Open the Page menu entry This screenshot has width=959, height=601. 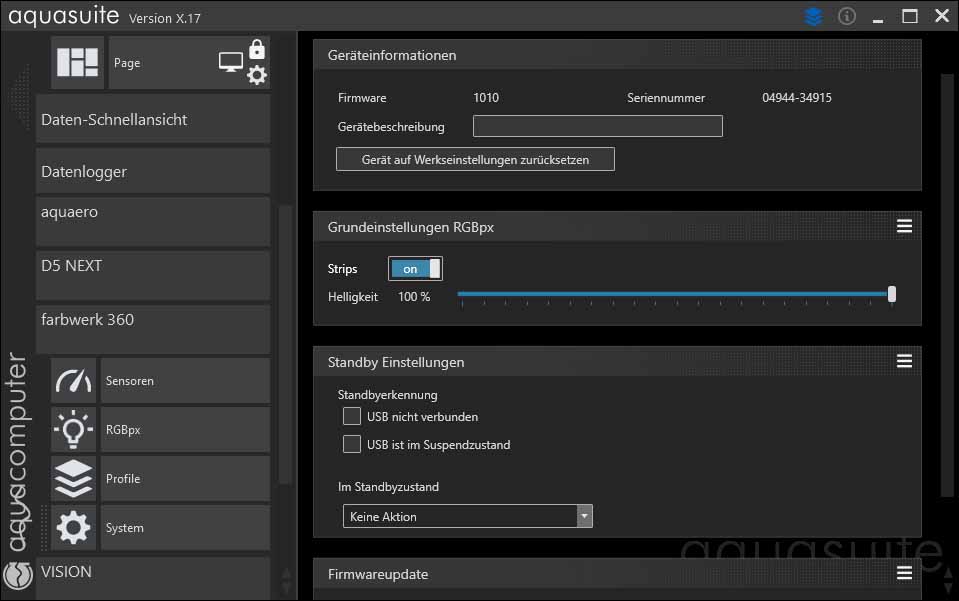[189, 62]
